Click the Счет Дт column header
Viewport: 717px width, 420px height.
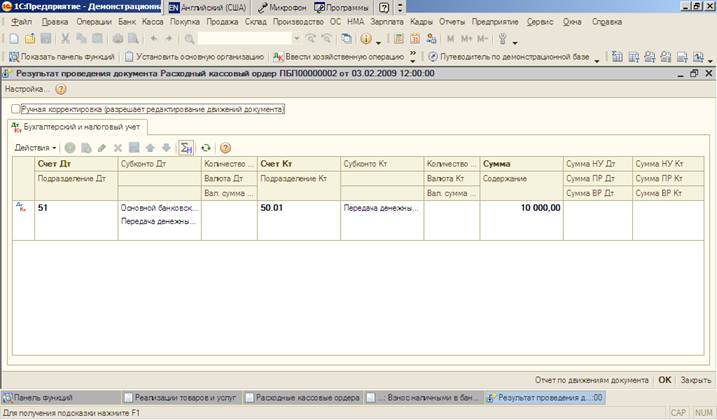(x=76, y=164)
